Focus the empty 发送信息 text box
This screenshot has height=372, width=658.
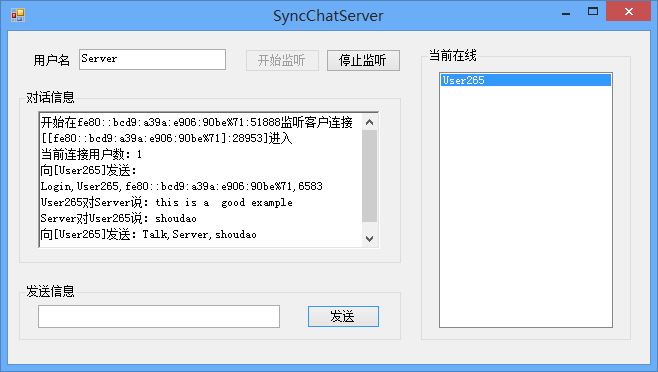point(159,316)
